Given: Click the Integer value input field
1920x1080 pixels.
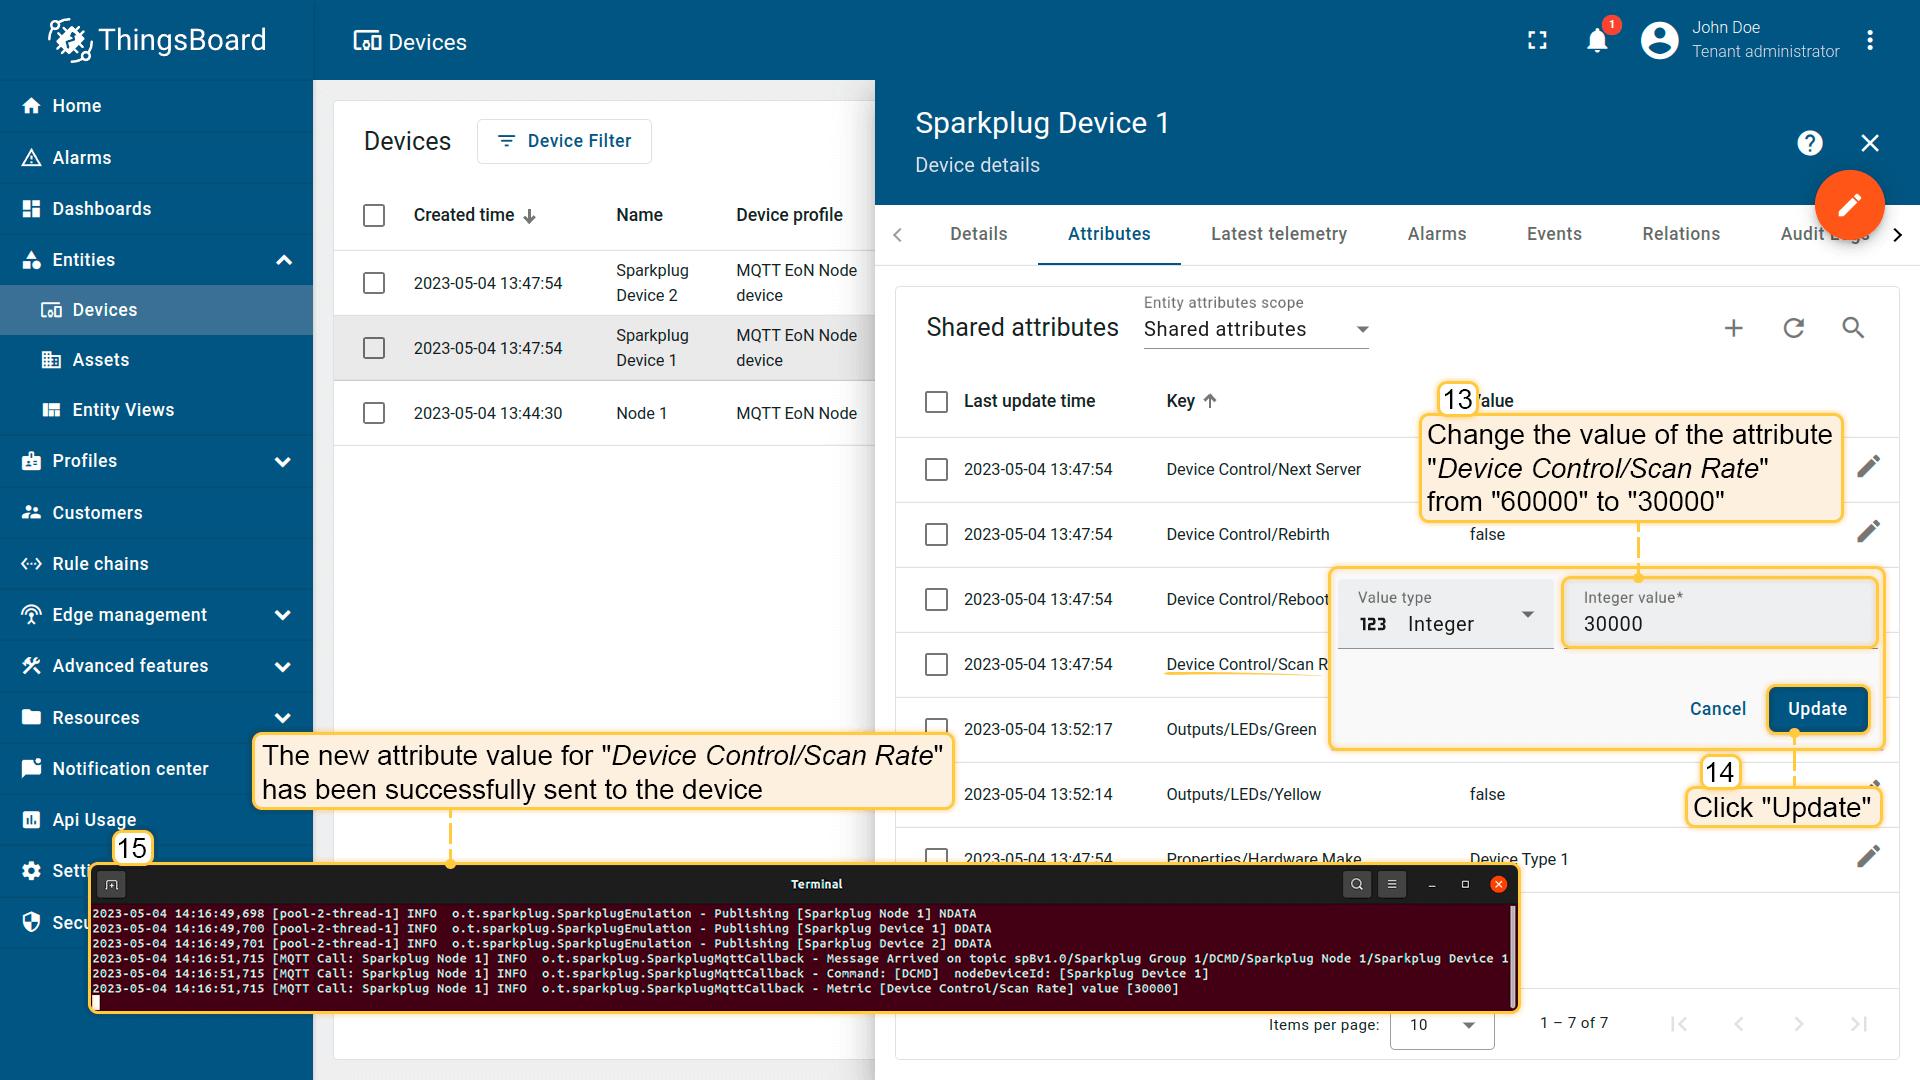Looking at the screenshot, I should tap(1720, 624).
